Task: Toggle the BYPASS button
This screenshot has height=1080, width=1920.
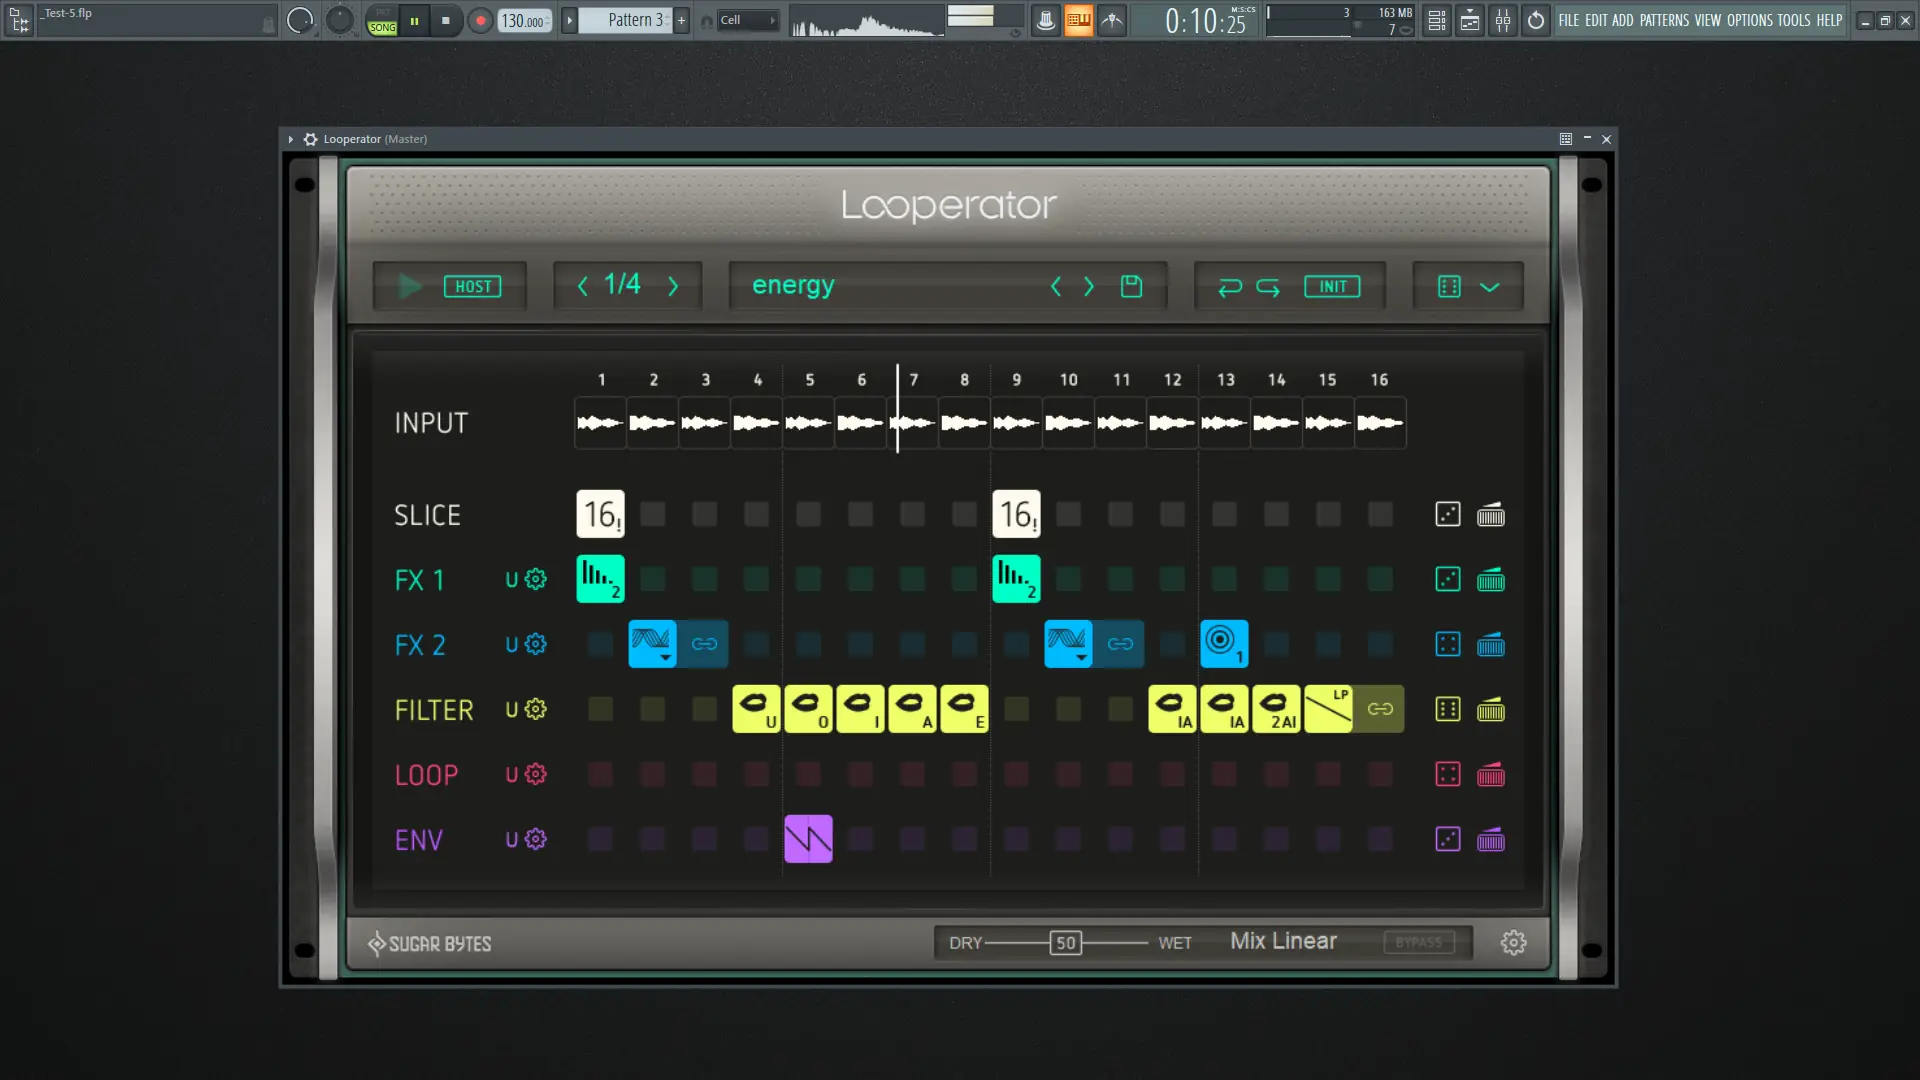Action: click(x=1418, y=942)
